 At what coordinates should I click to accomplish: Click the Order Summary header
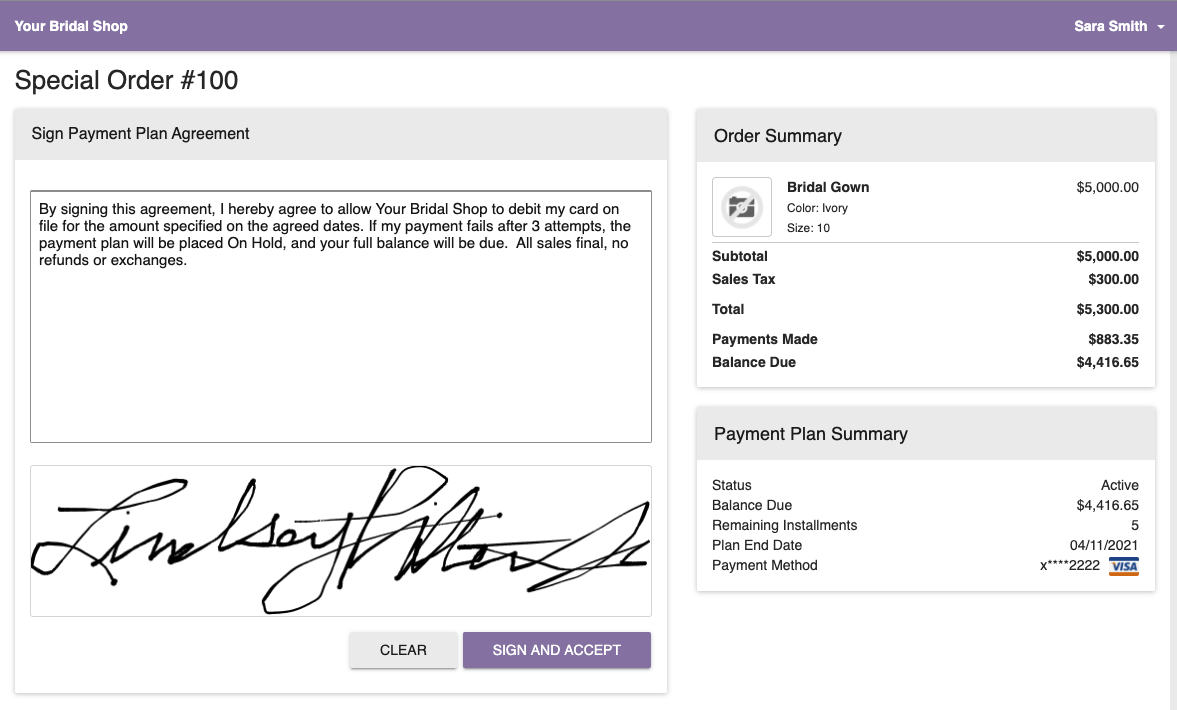[778, 136]
